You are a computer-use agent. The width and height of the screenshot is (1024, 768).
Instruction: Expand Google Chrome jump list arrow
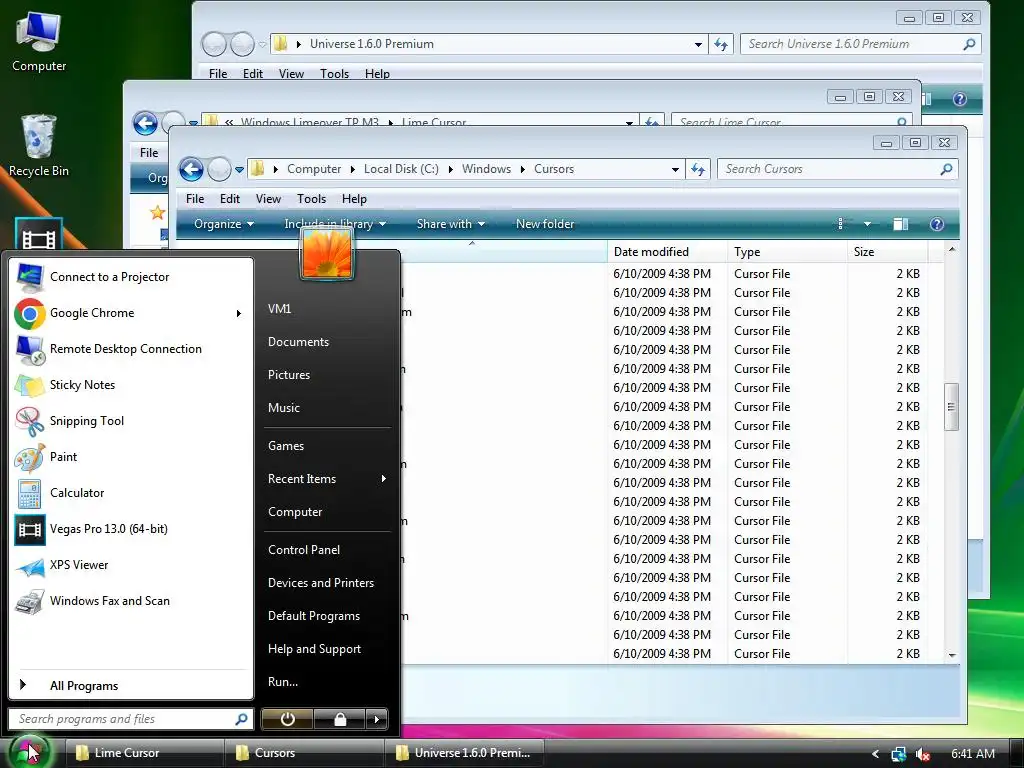coord(239,313)
